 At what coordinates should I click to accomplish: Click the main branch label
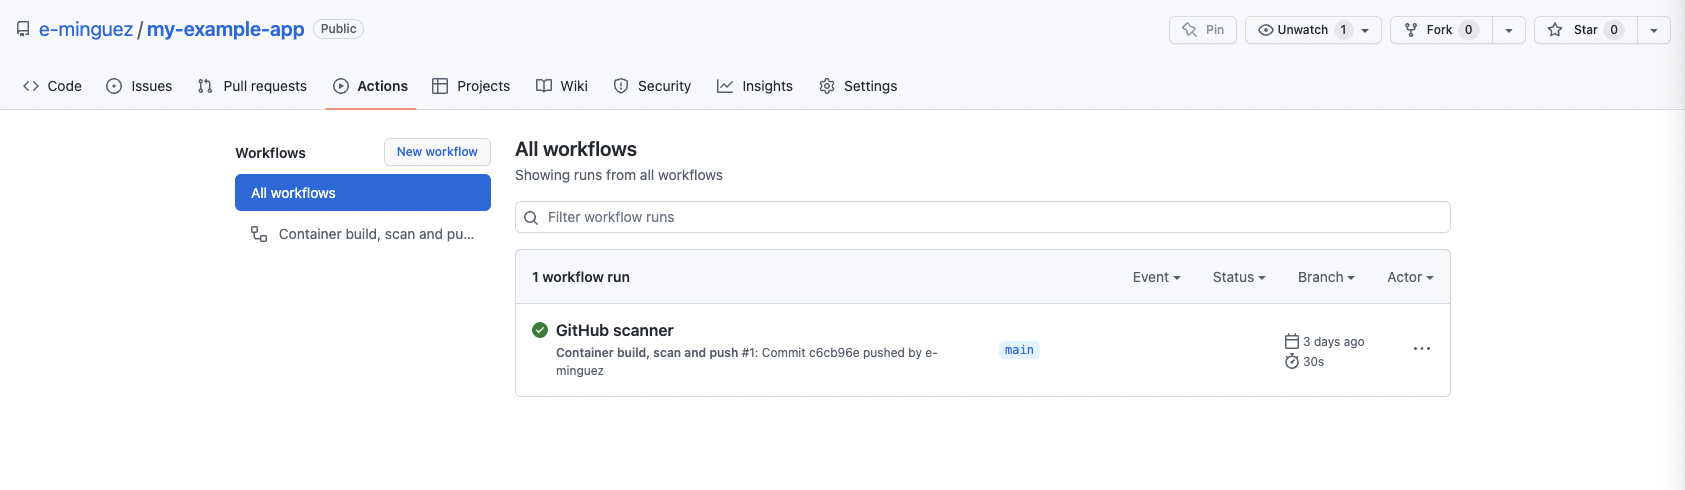click(1019, 350)
